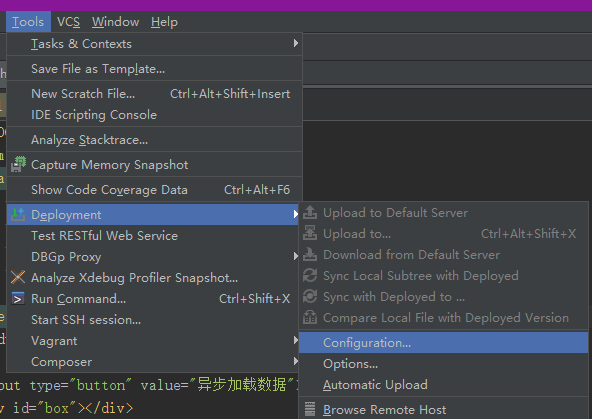Click the Download from Default Server icon
592x419 pixels.
pyautogui.click(x=310, y=254)
